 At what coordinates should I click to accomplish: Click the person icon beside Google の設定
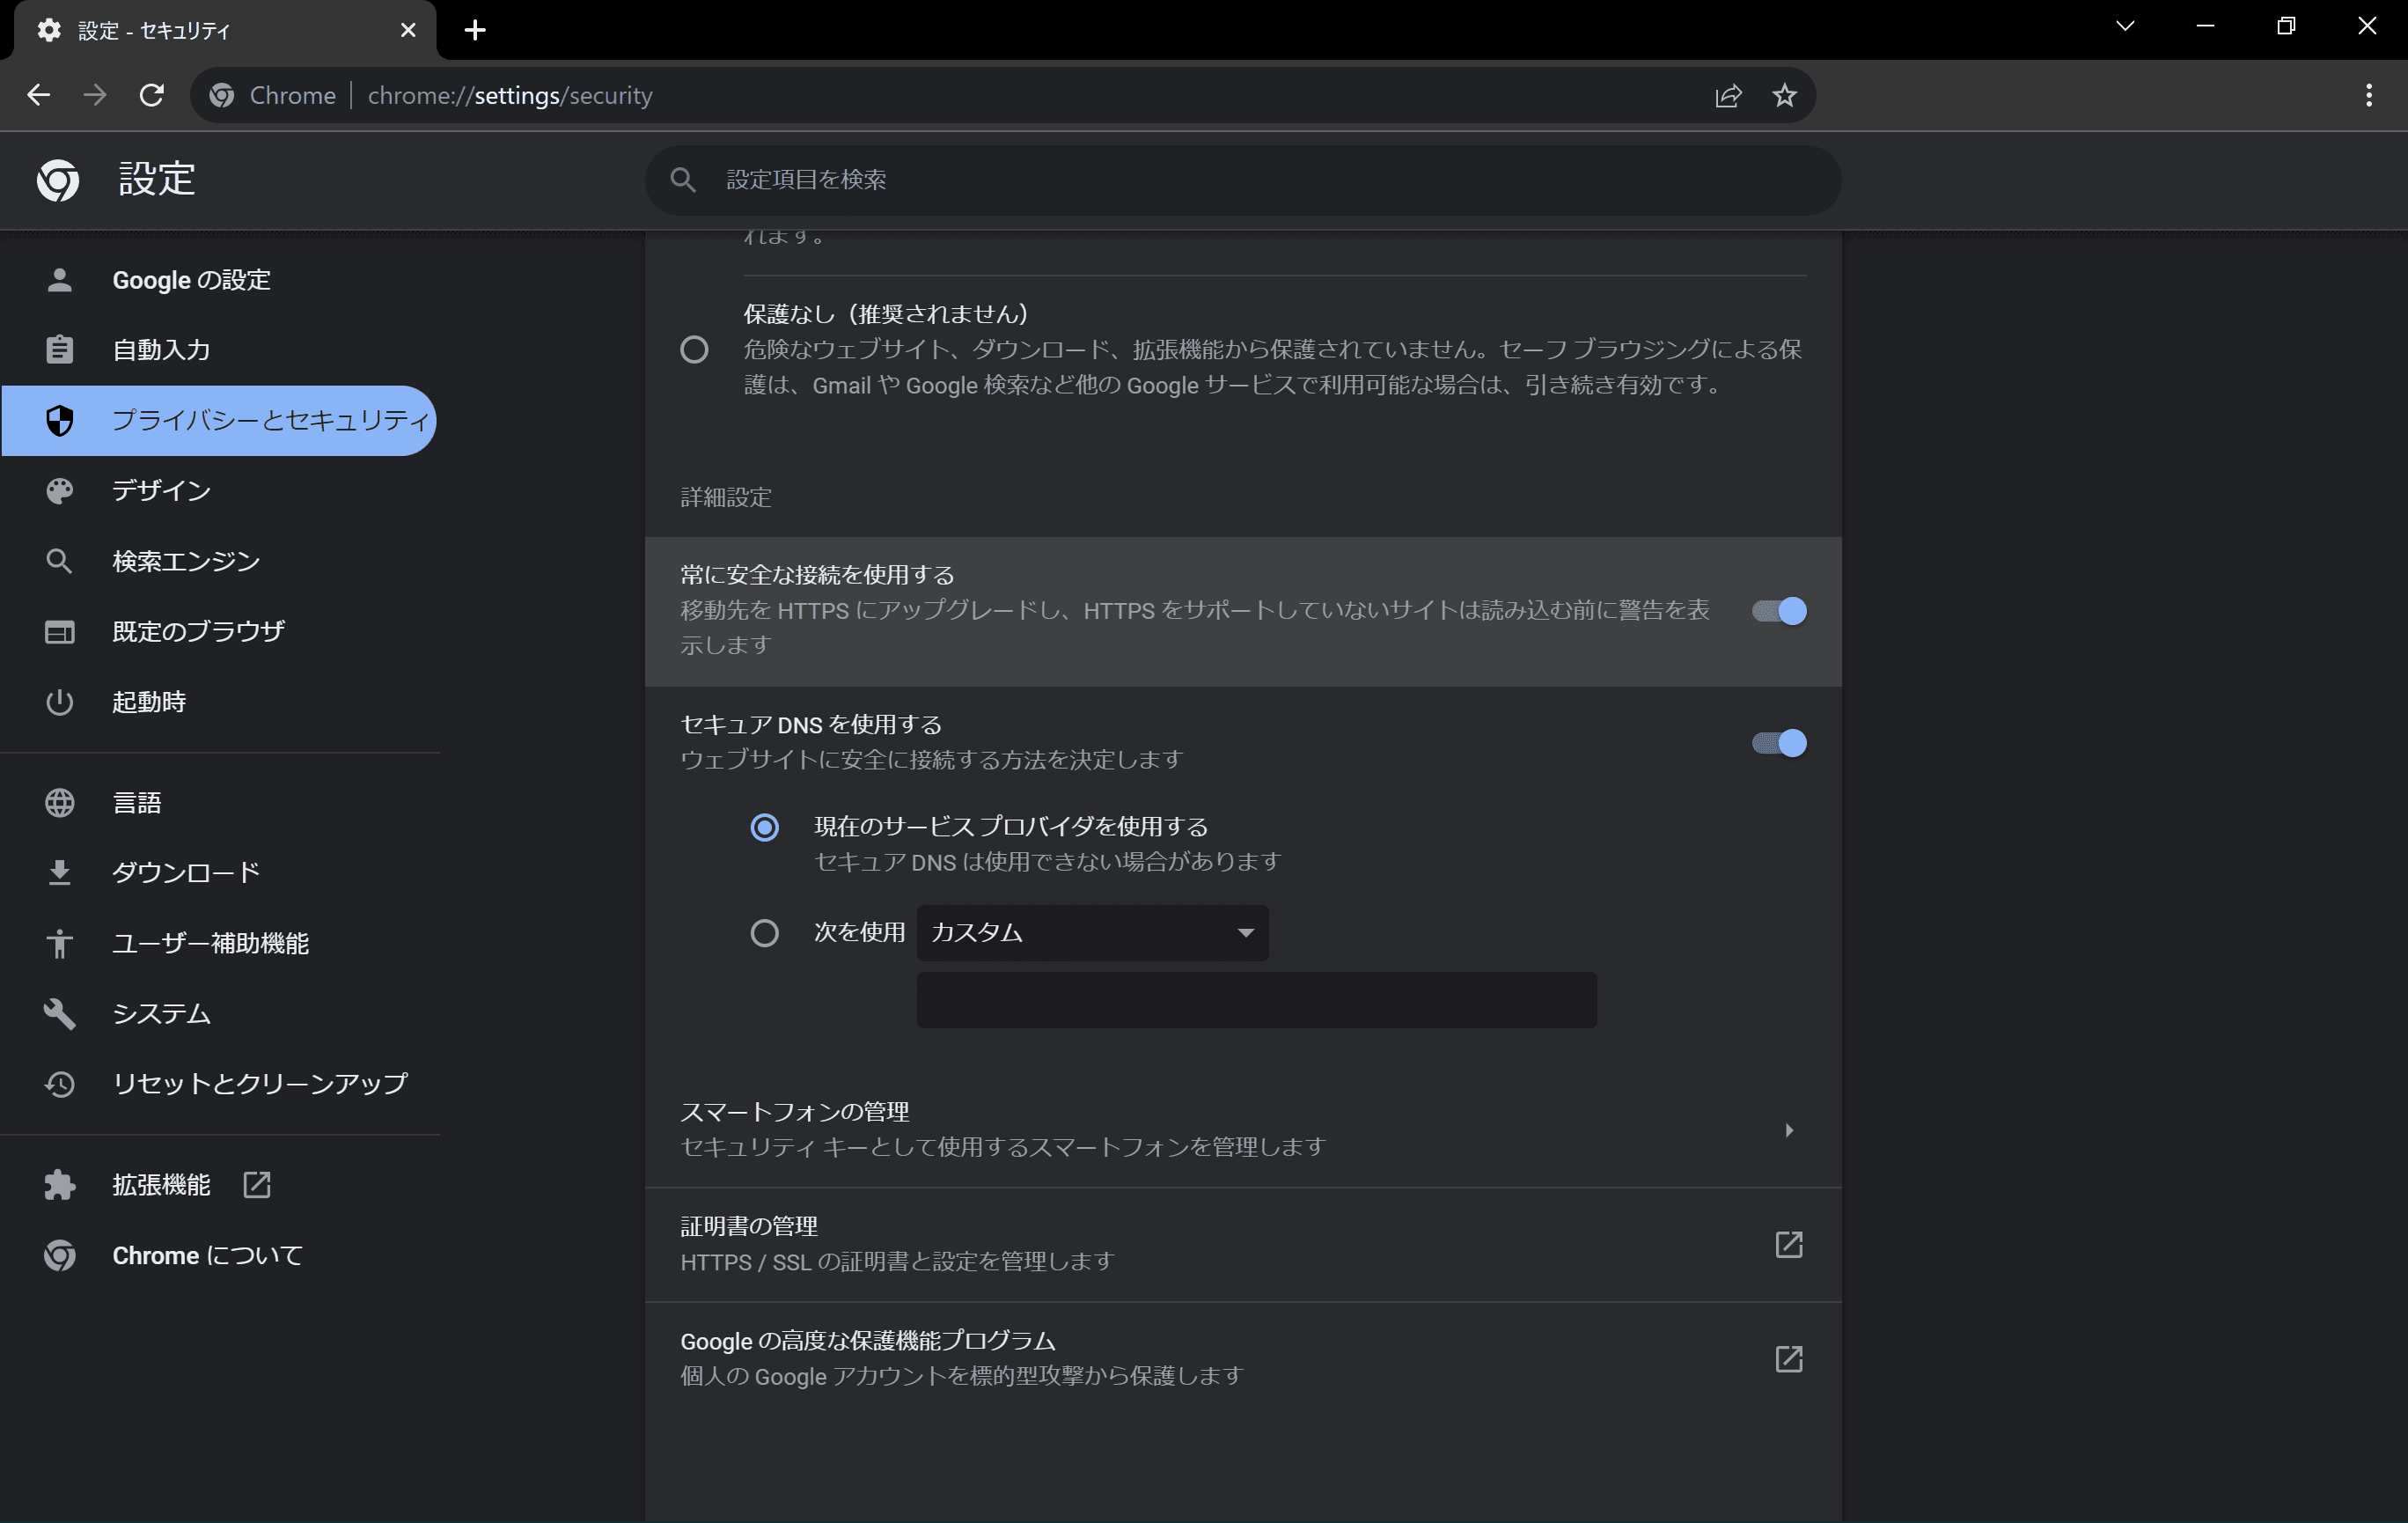[x=60, y=280]
